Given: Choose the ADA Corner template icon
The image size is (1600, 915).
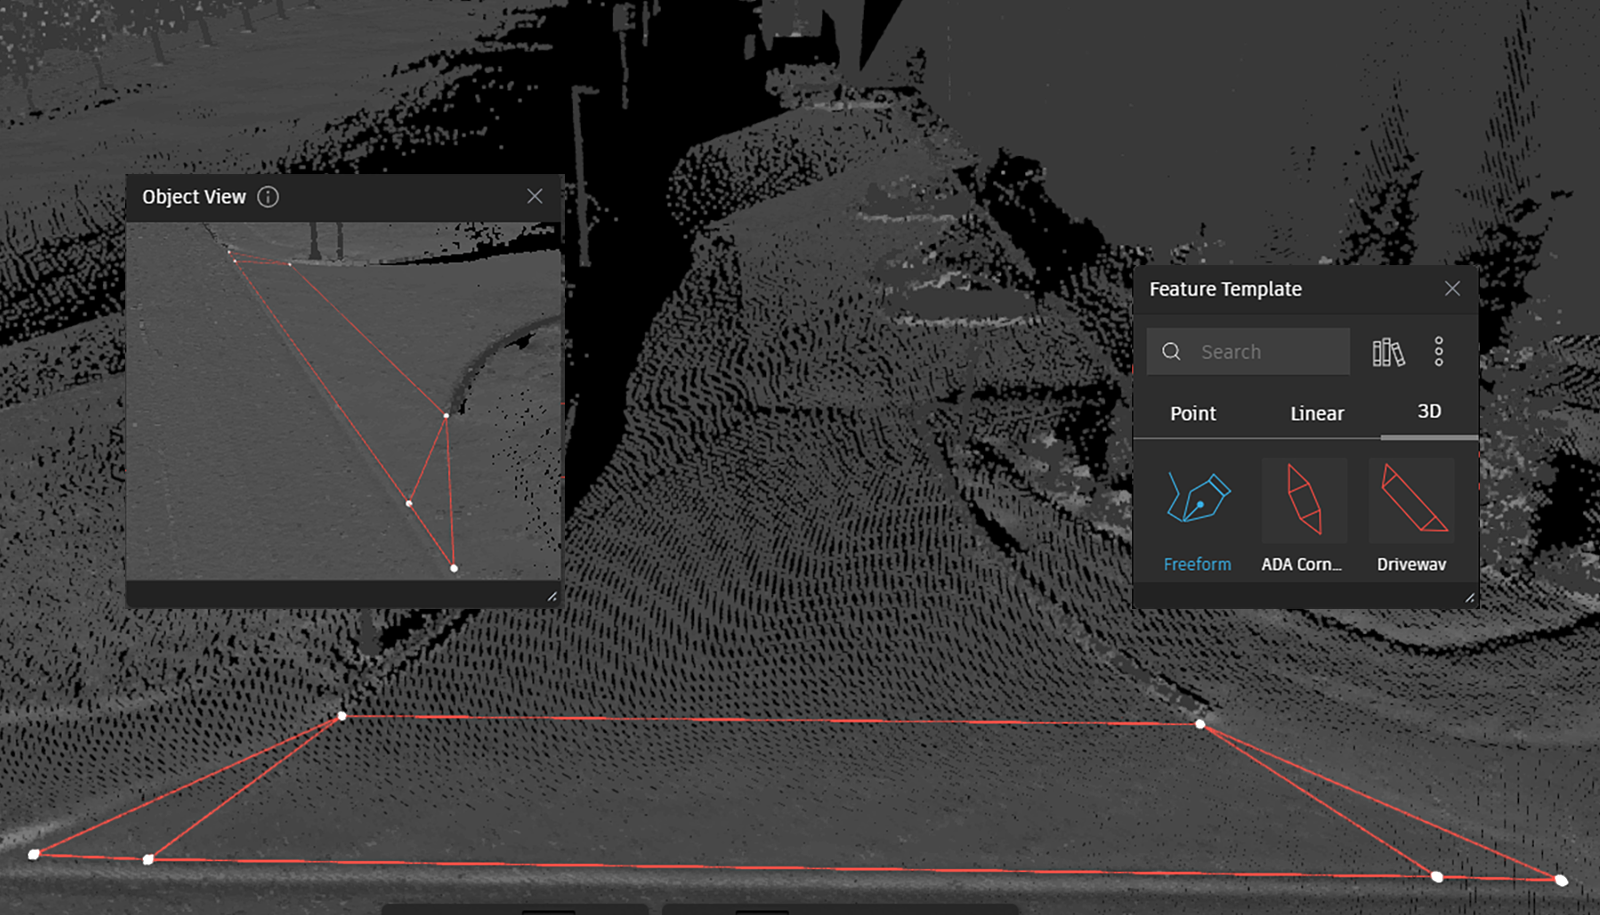Looking at the screenshot, I should pos(1304,499).
